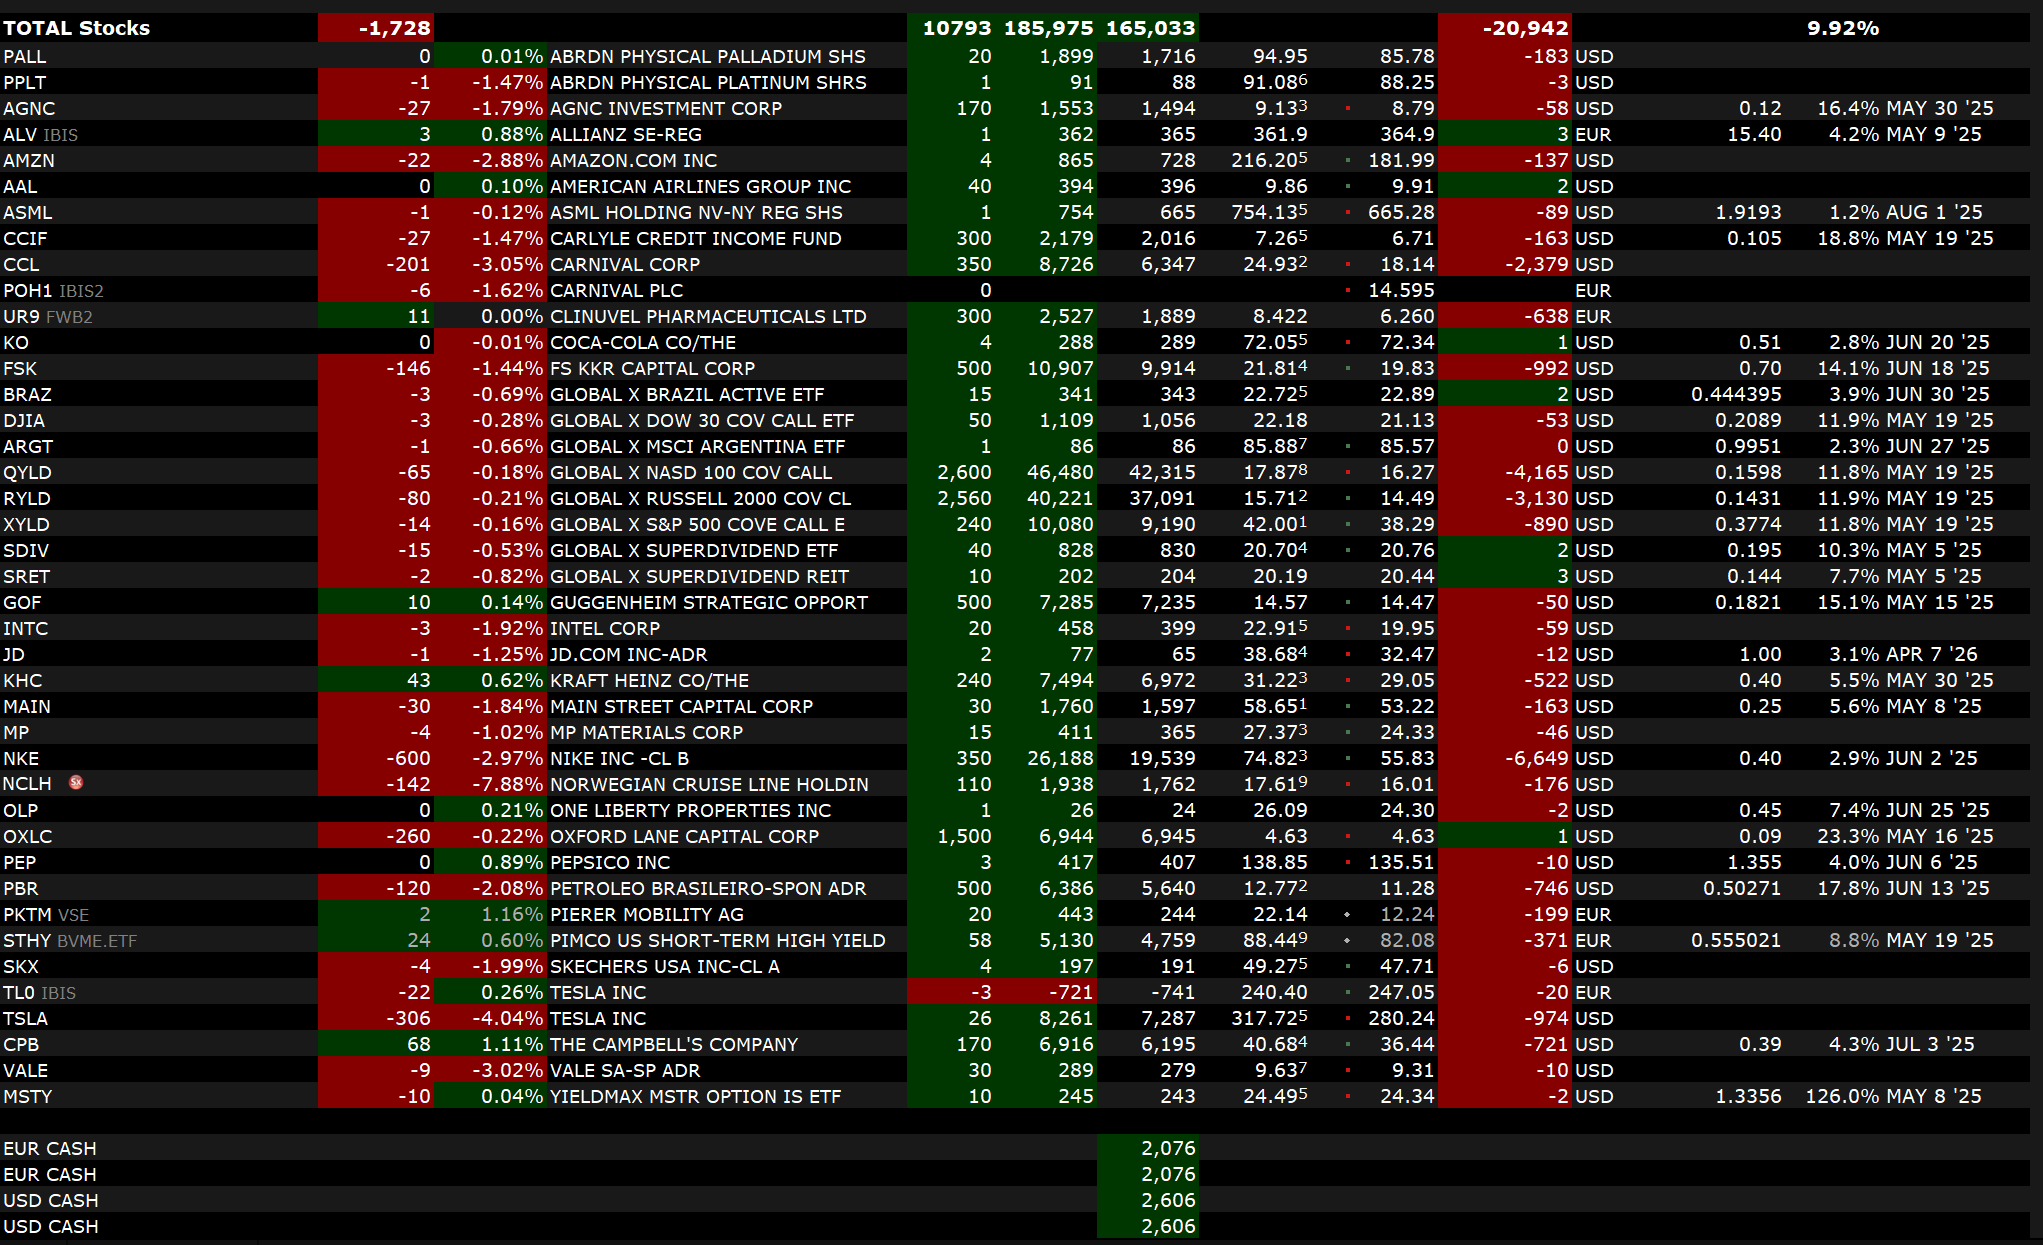Select the QYLD position quantity 2,600
This screenshot has width=2043, height=1245.
(x=964, y=472)
